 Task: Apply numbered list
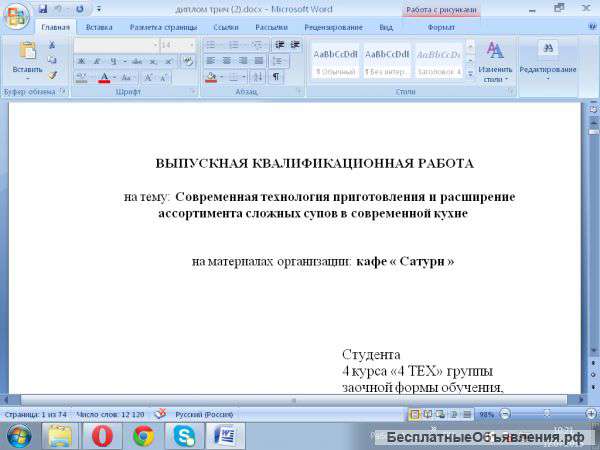point(233,45)
